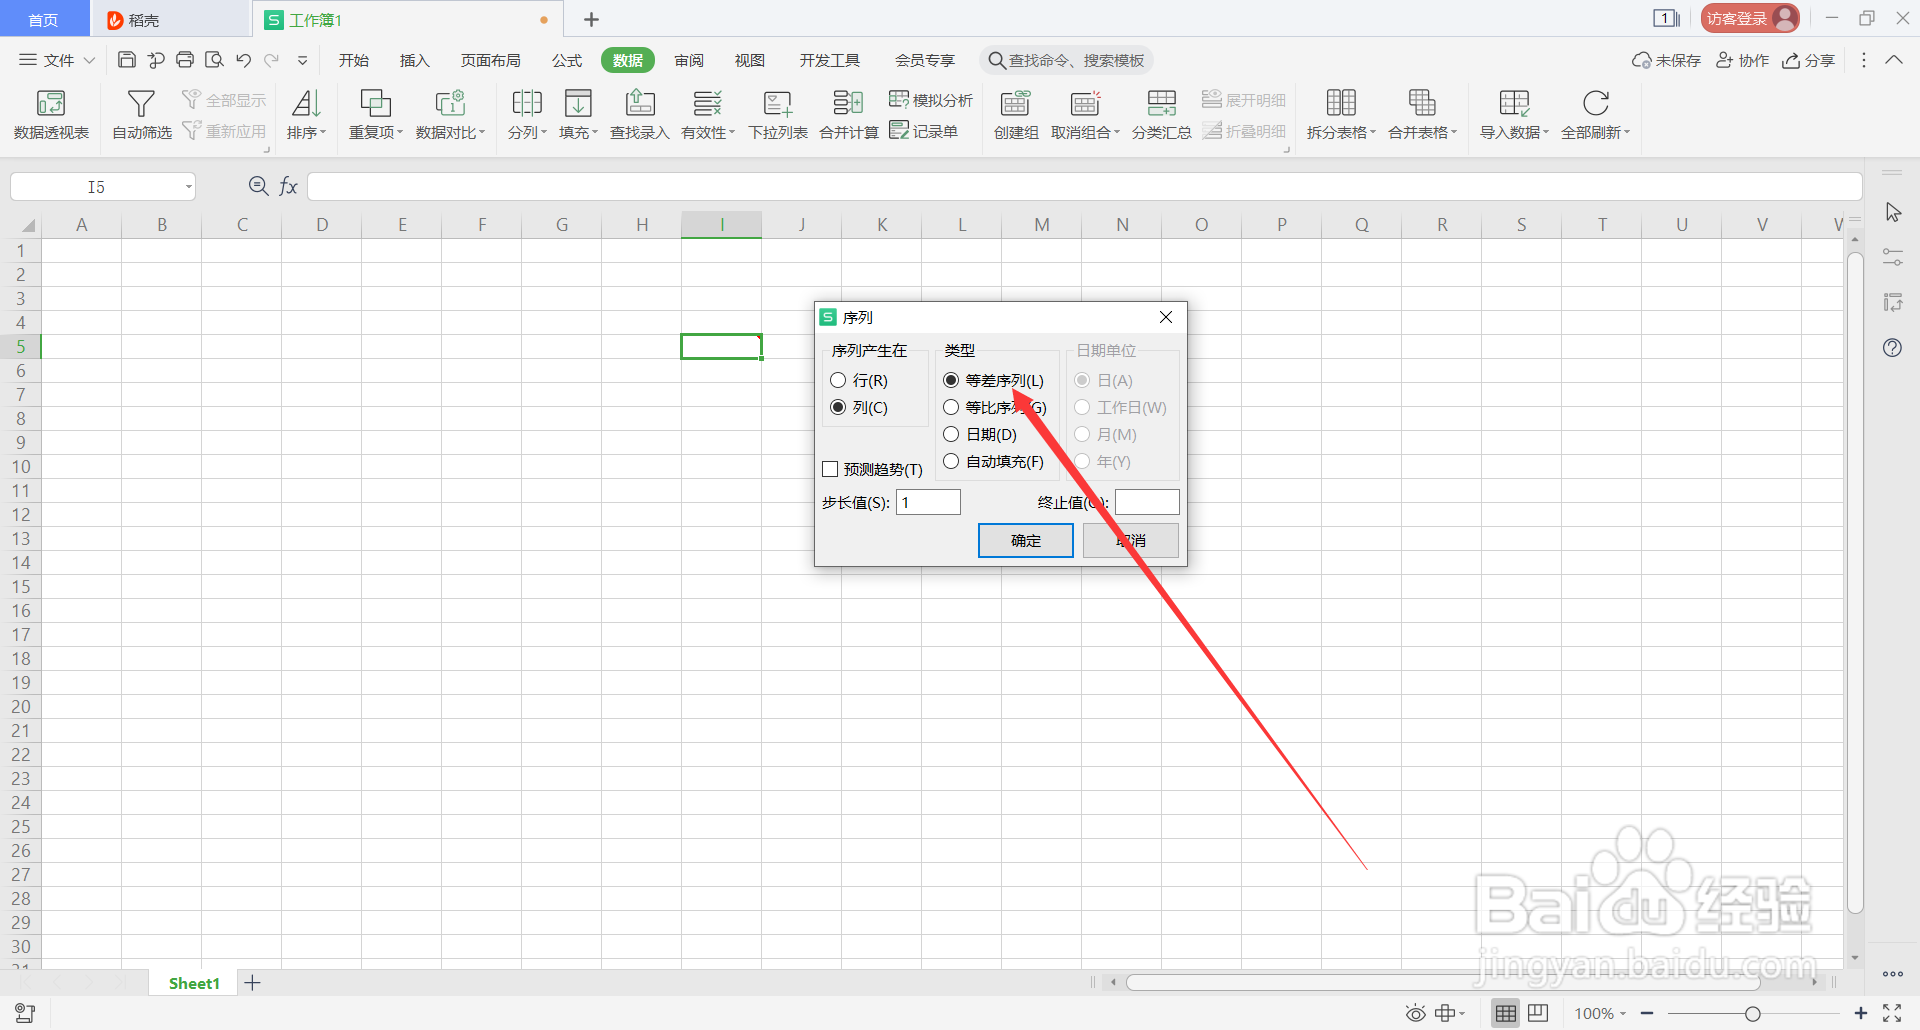This screenshot has width=1920, height=1030.
Task: Click the 下拉列表 dropdown list tool
Action: (778, 115)
